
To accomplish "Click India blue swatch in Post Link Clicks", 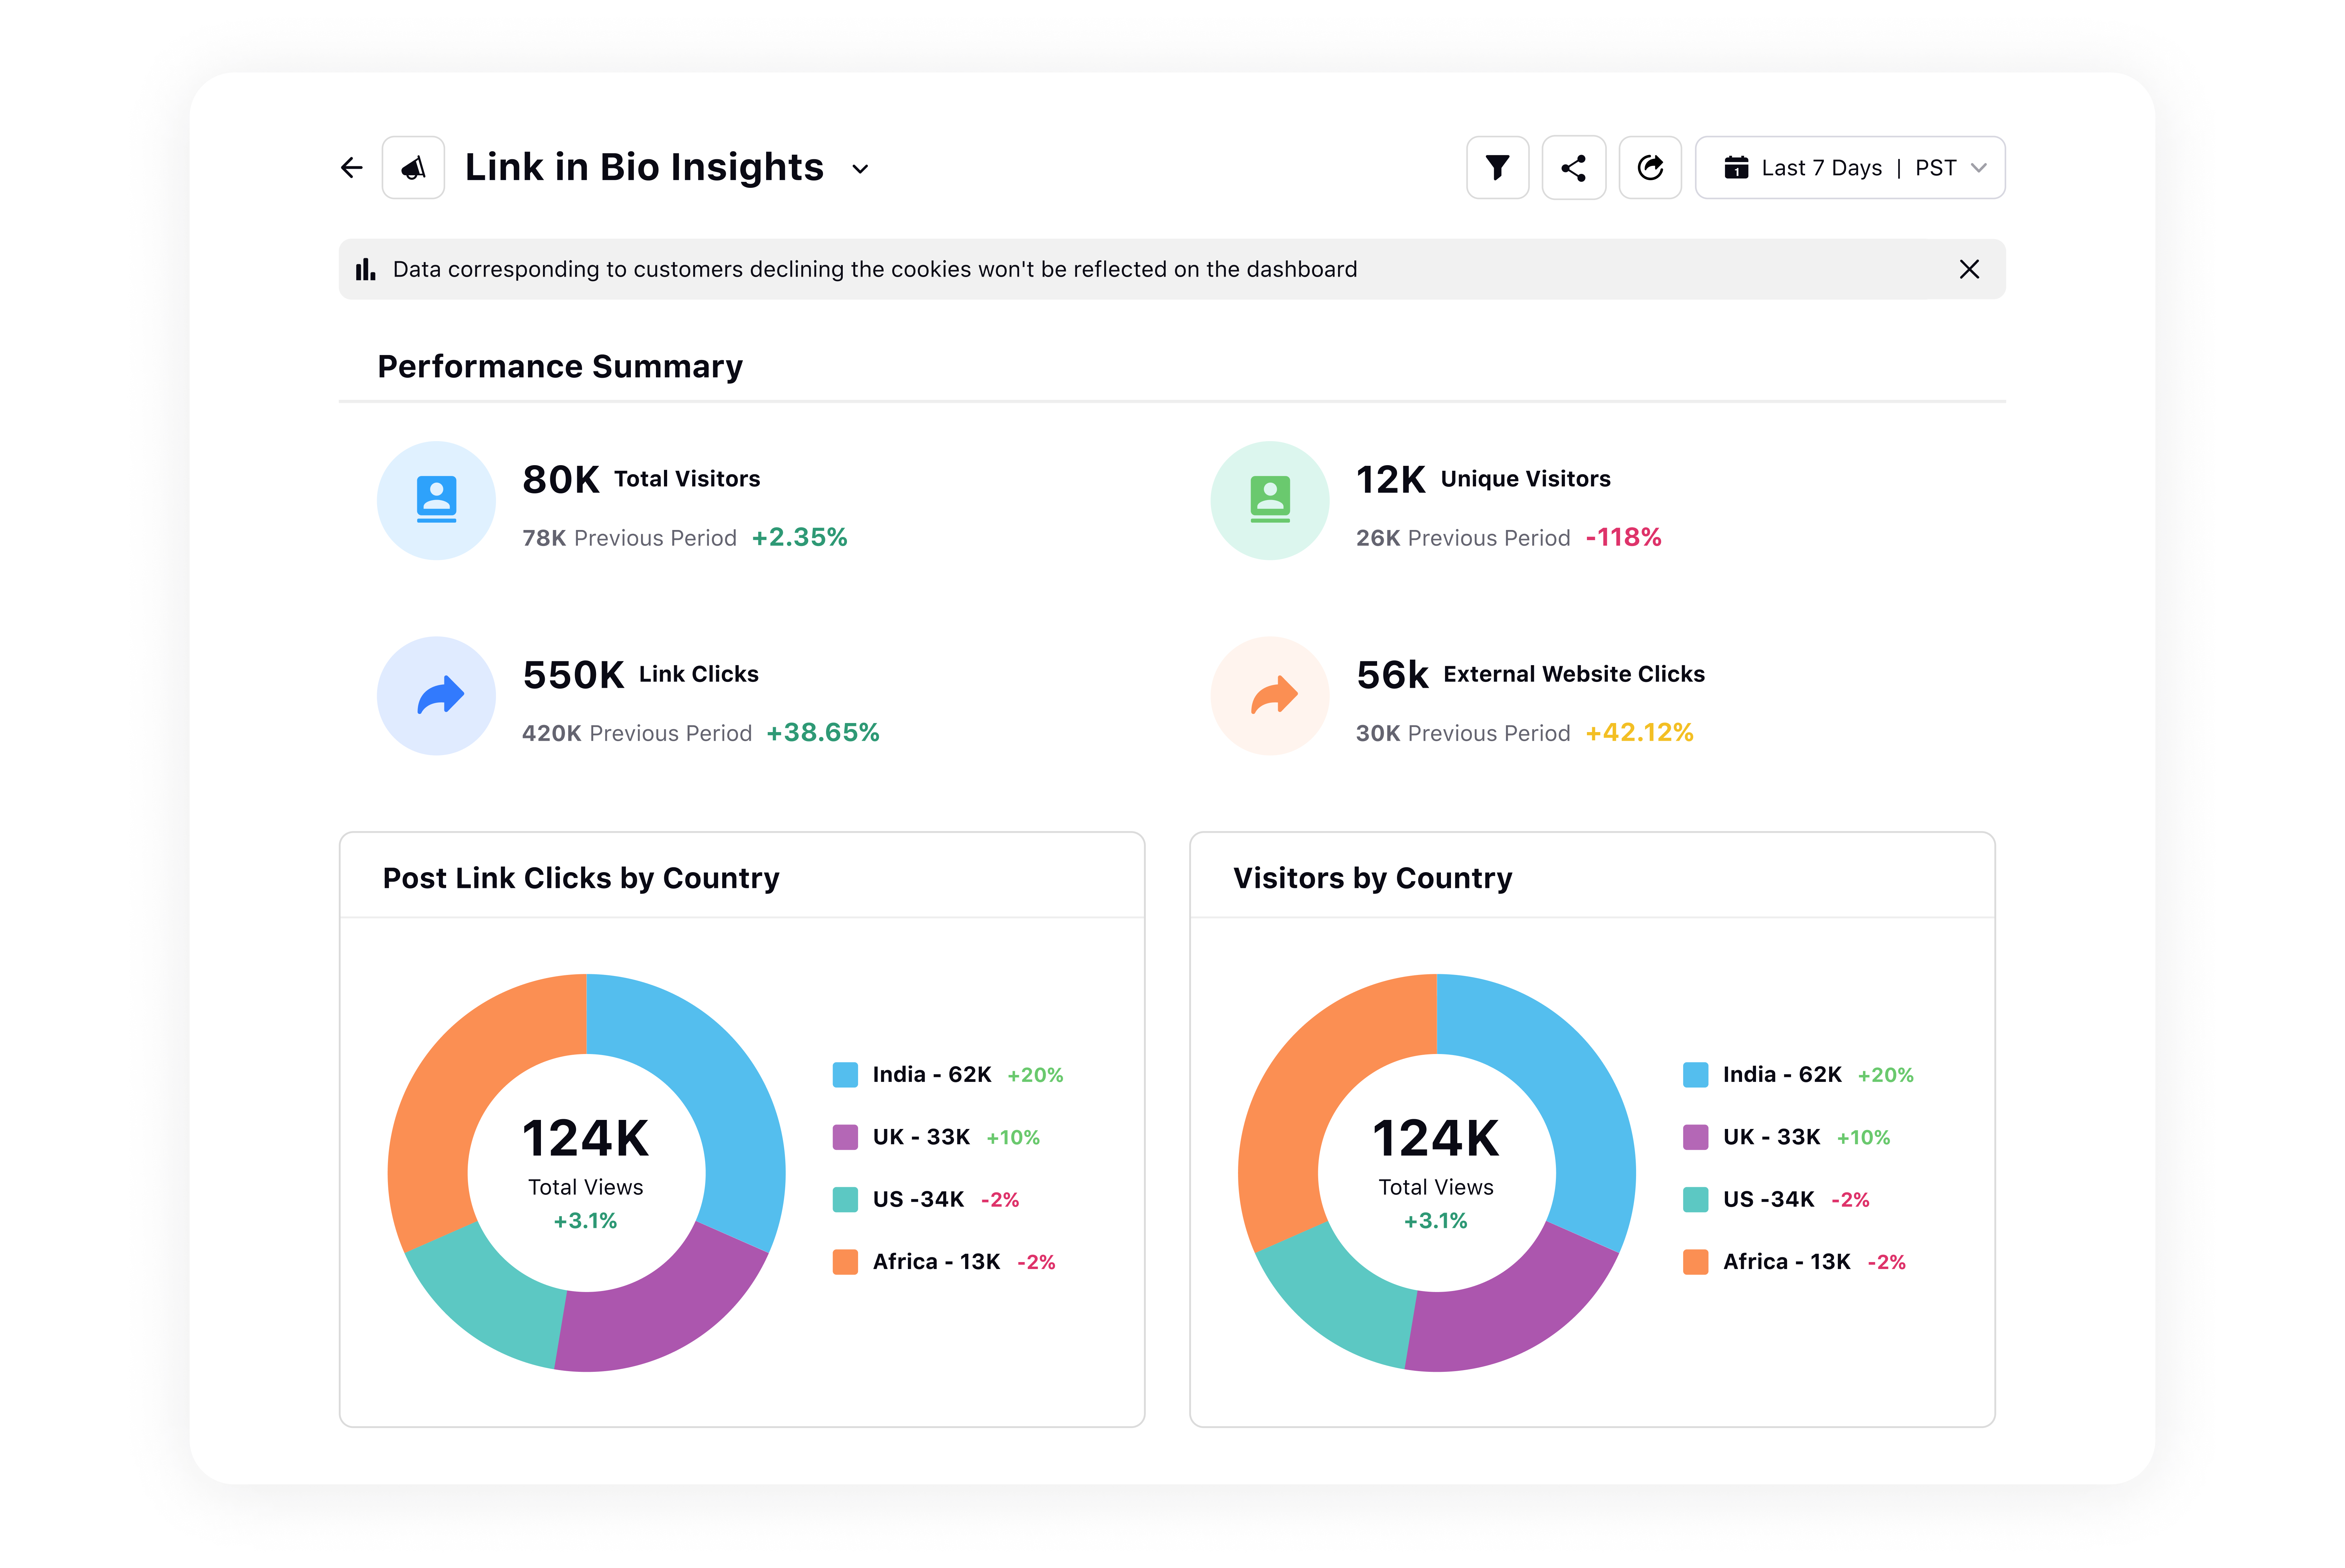I will (x=845, y=1075).
